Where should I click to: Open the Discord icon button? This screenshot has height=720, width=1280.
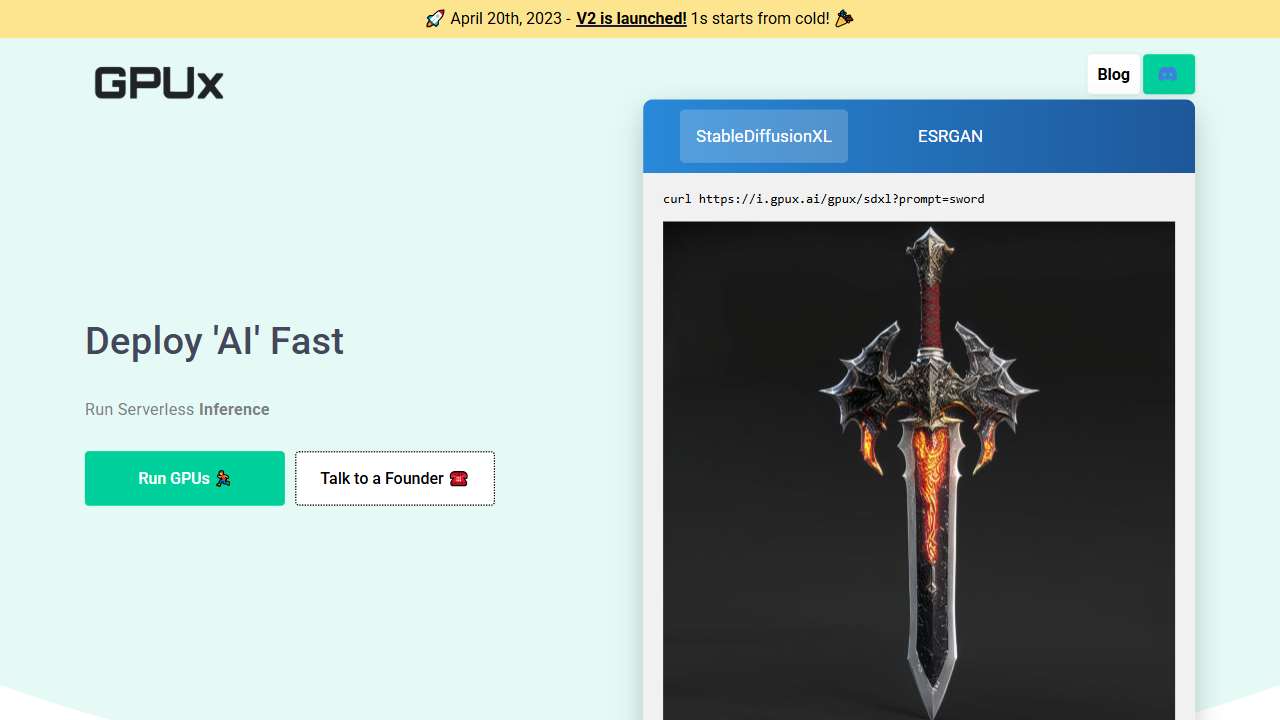point(1168,74)
